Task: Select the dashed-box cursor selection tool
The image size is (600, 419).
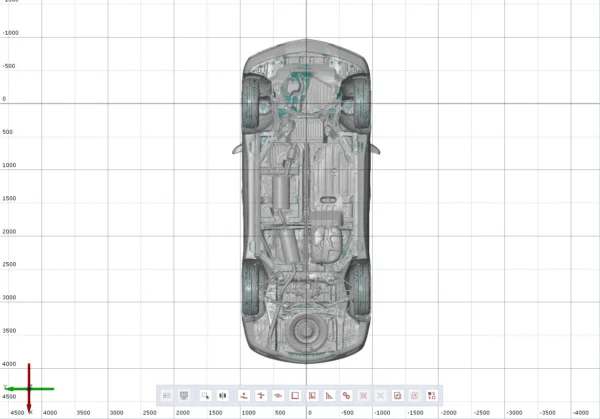Action: click(205, 395)
